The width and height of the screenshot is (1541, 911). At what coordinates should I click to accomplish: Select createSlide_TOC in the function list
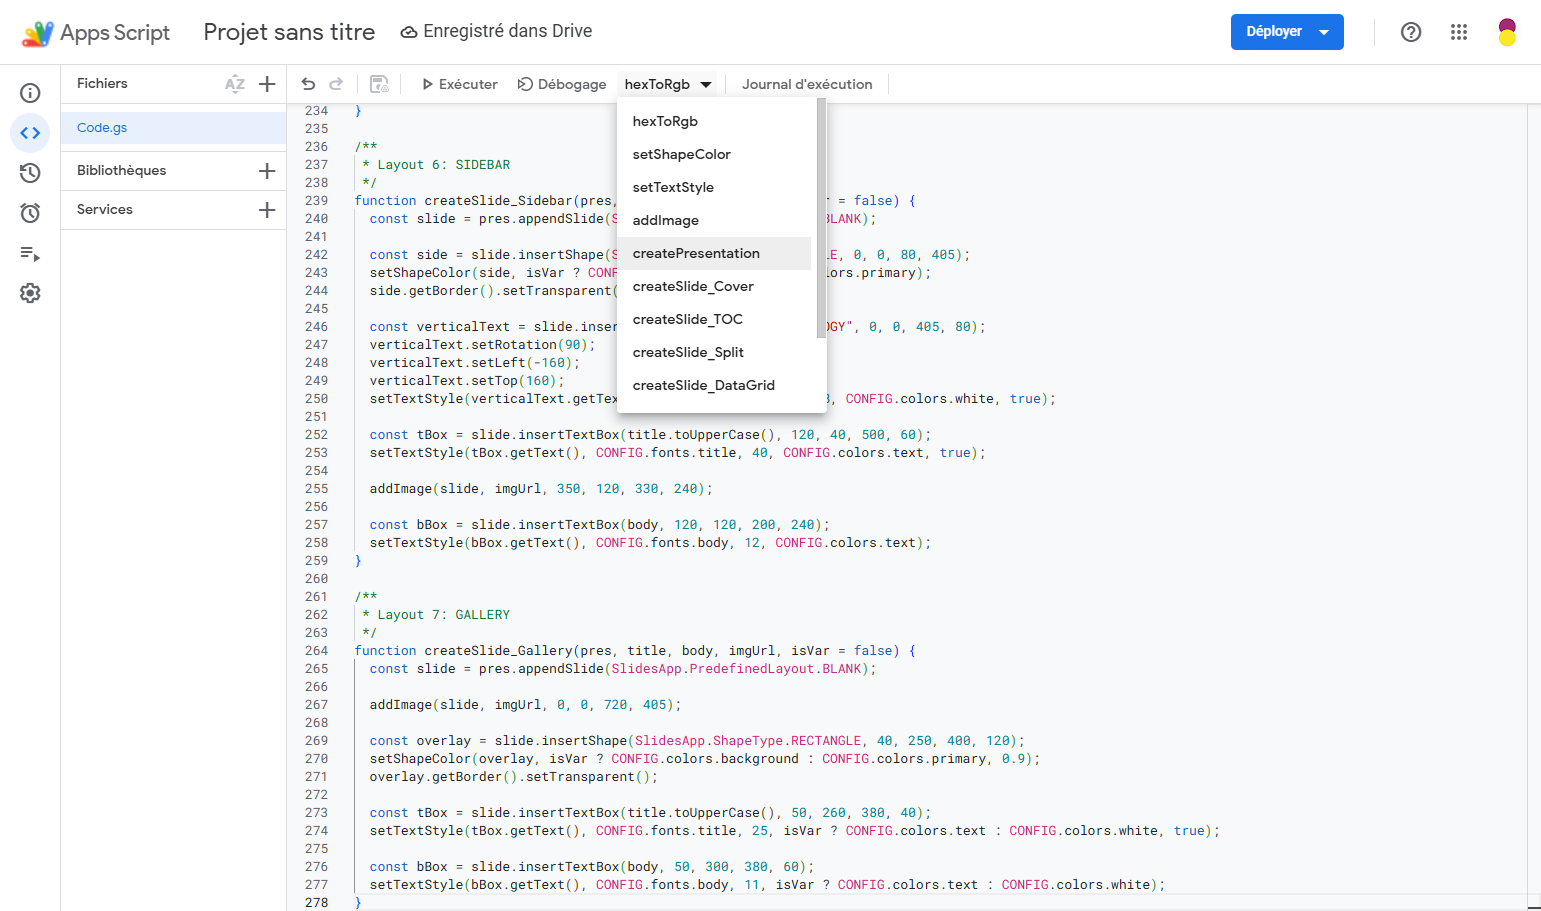[714, 319]
